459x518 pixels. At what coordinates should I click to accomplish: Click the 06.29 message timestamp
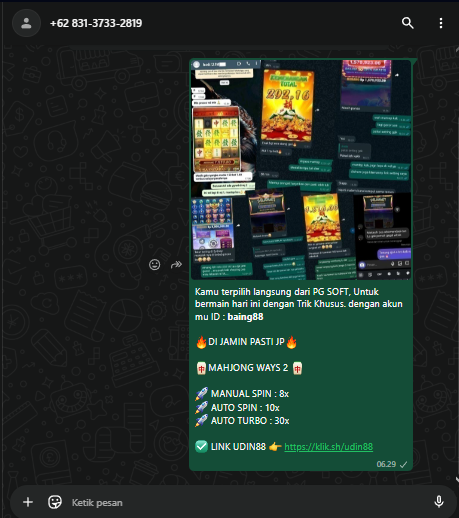386,464
